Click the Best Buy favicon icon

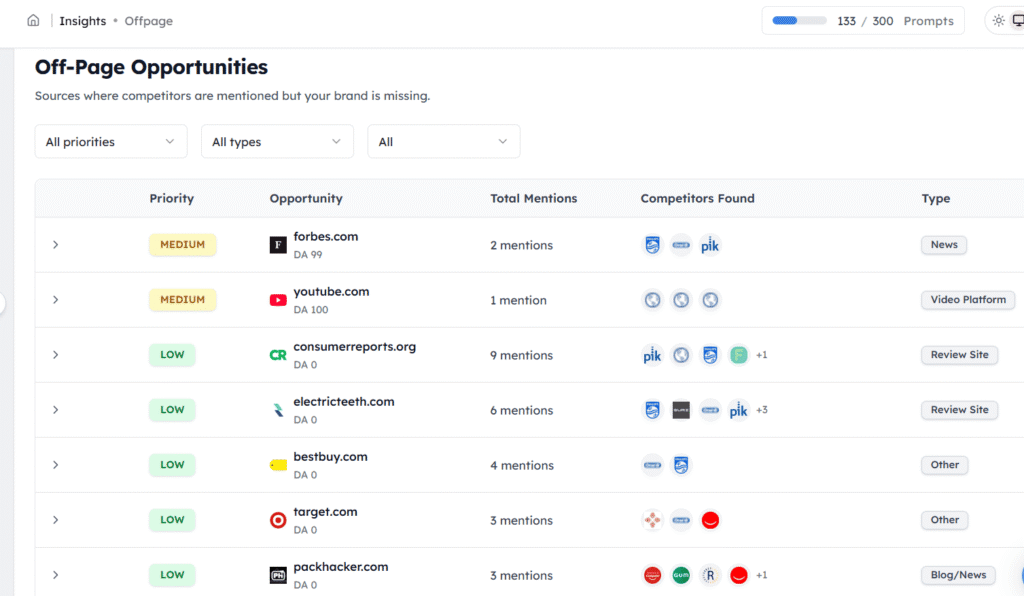coord(278,464)
